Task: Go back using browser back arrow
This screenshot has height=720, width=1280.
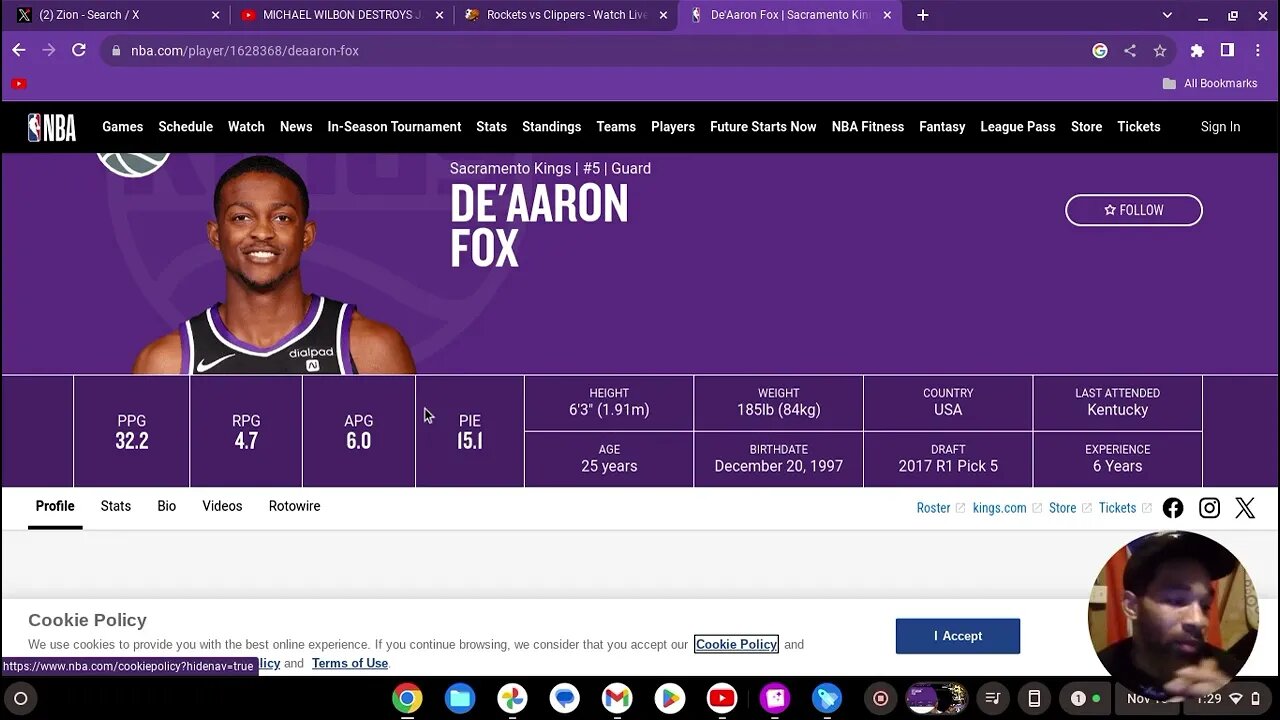Action: click(x=19, y=50)
